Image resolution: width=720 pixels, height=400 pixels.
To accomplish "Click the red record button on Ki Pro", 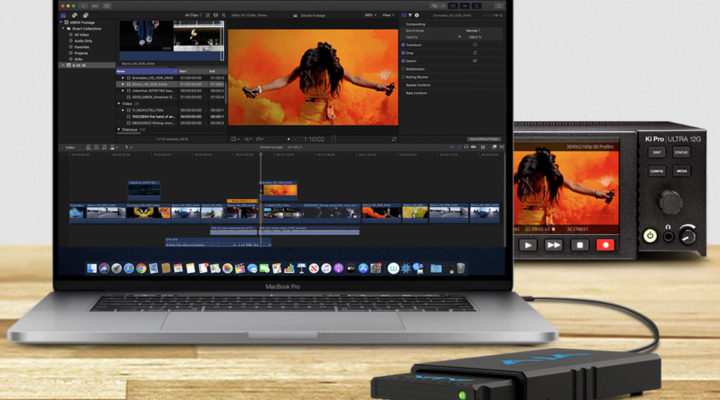I will click(x=605, y=245).
